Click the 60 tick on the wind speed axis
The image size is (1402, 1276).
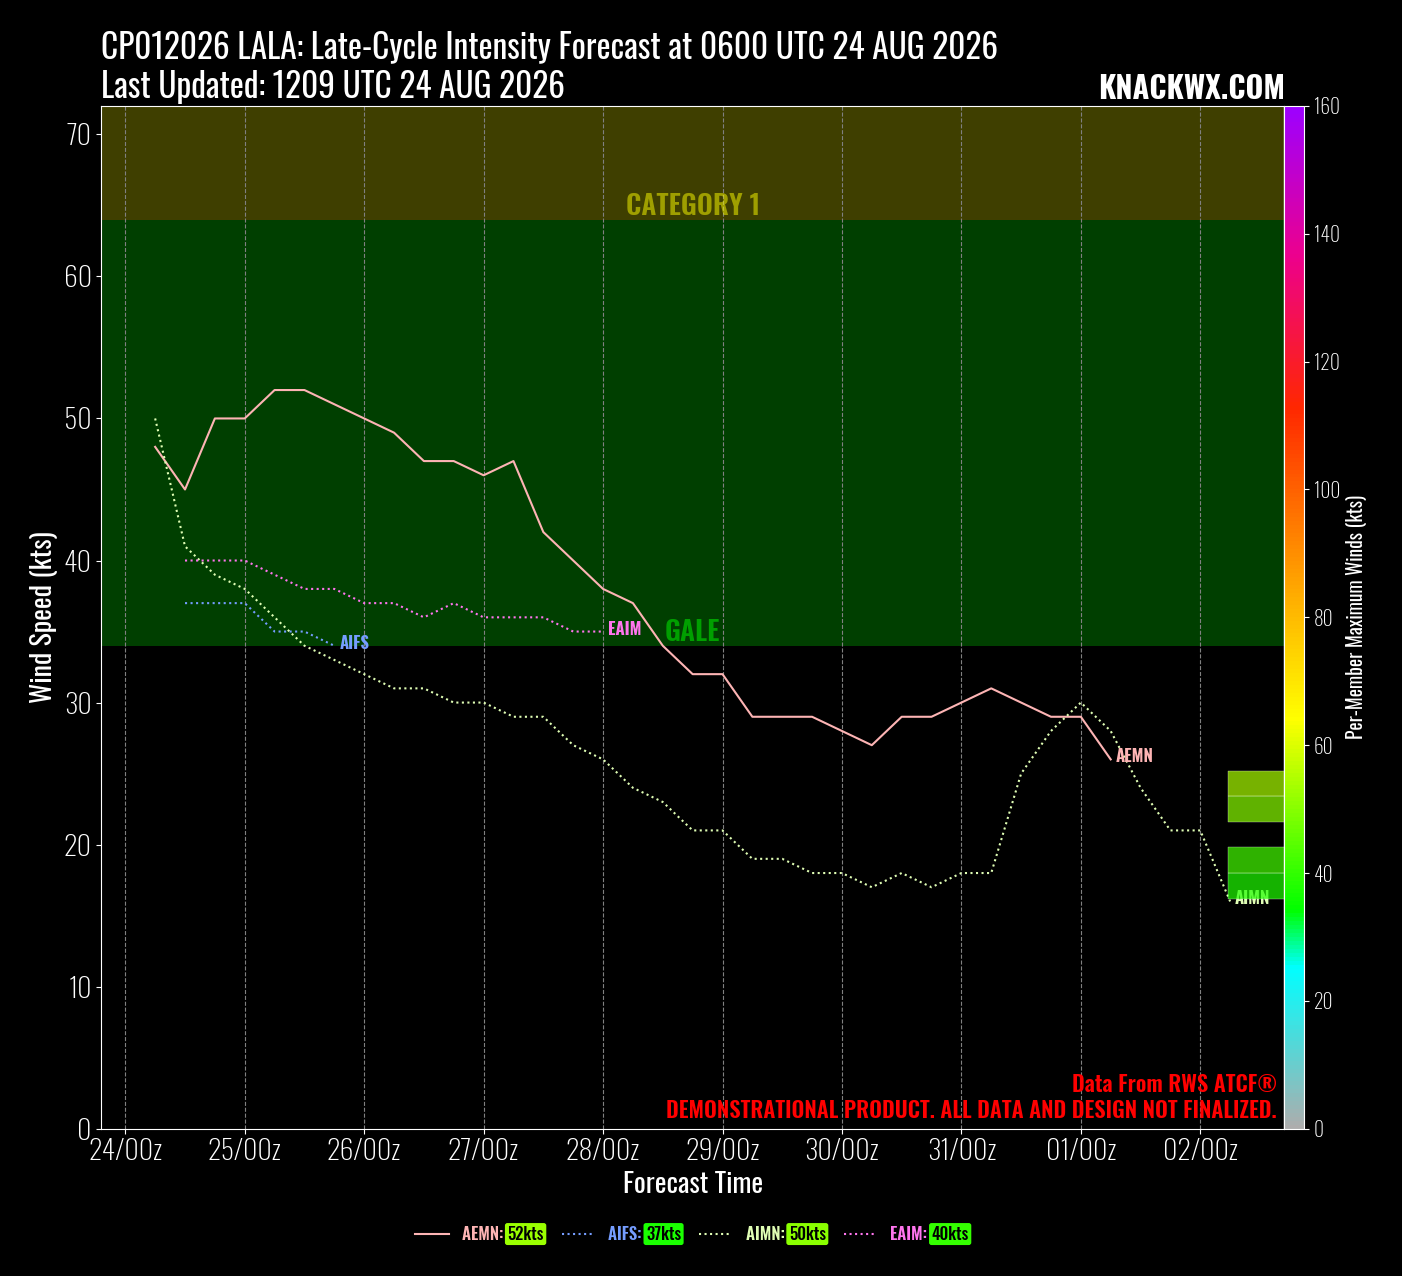coord(78,276)
